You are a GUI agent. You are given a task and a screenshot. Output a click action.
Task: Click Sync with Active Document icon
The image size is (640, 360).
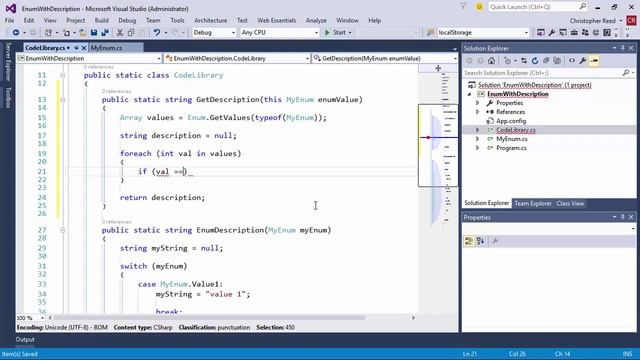524,61
